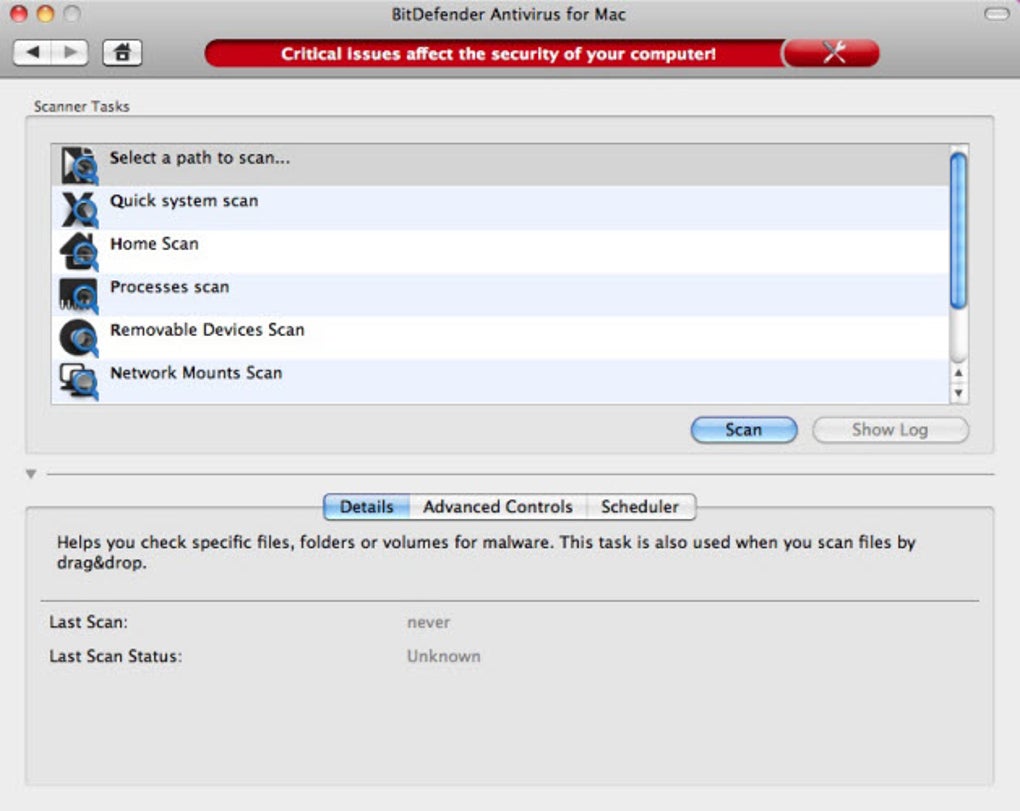This screenshot has width=1020, height=811.
Task: Start the selected task with Scan button
Action: [744, 430]
